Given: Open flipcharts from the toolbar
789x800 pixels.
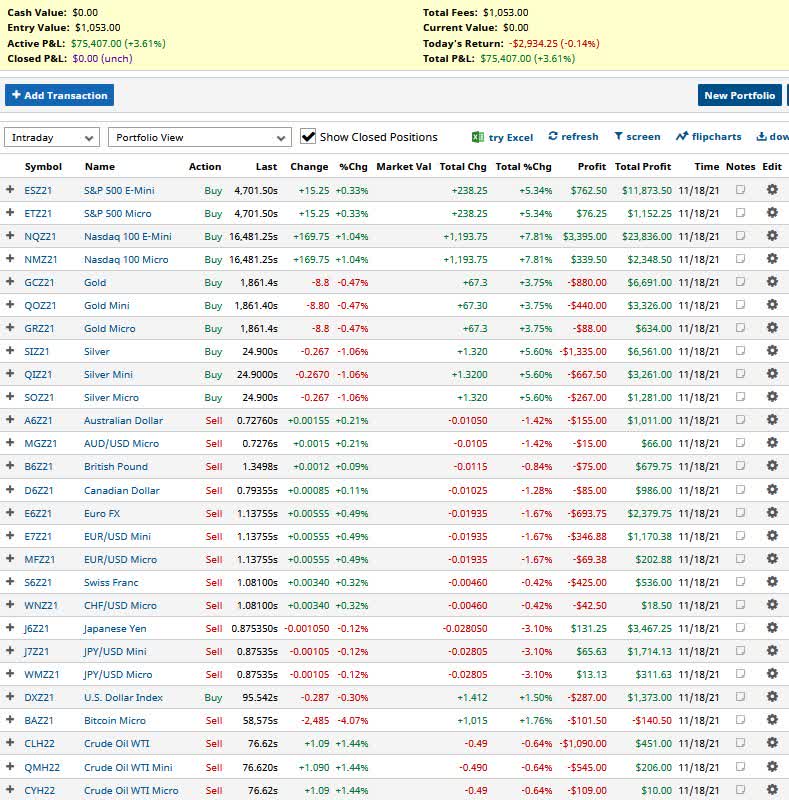Looking at the screenshot, I should point(682,137).
